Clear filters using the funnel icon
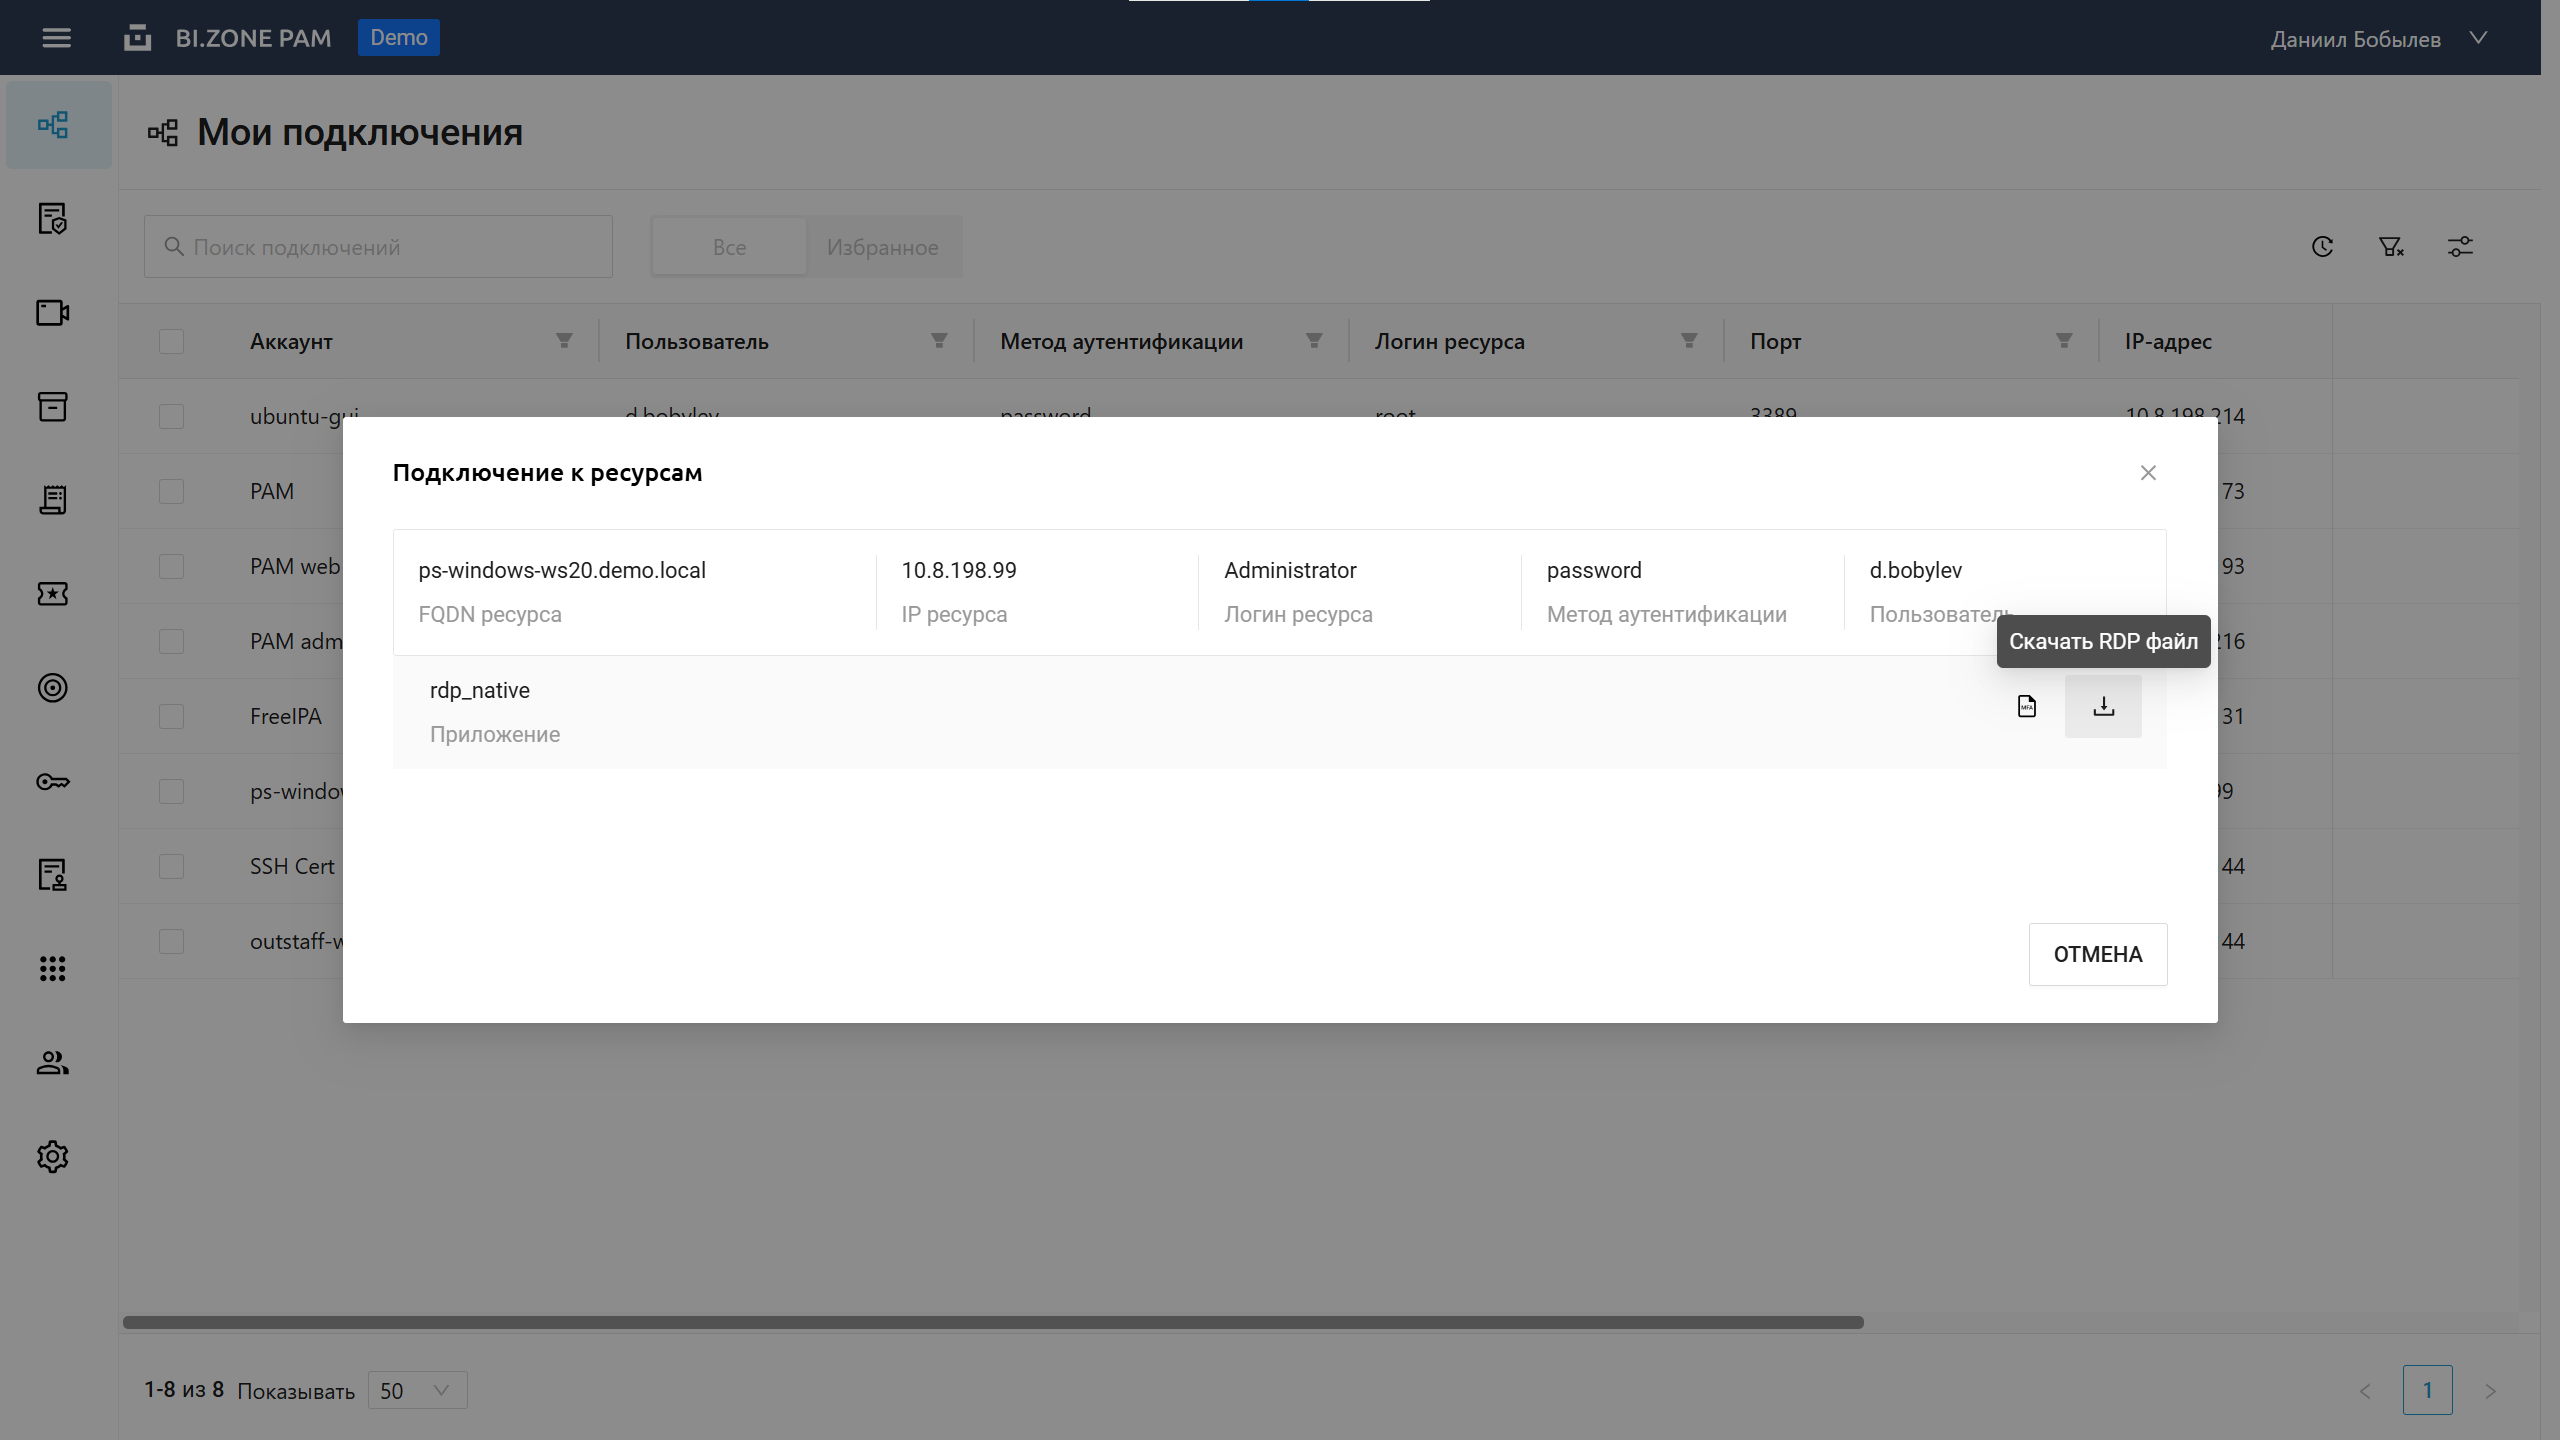This screenshot has width=2560, height=1440. pyautogui.click(x=2391, y=246)
